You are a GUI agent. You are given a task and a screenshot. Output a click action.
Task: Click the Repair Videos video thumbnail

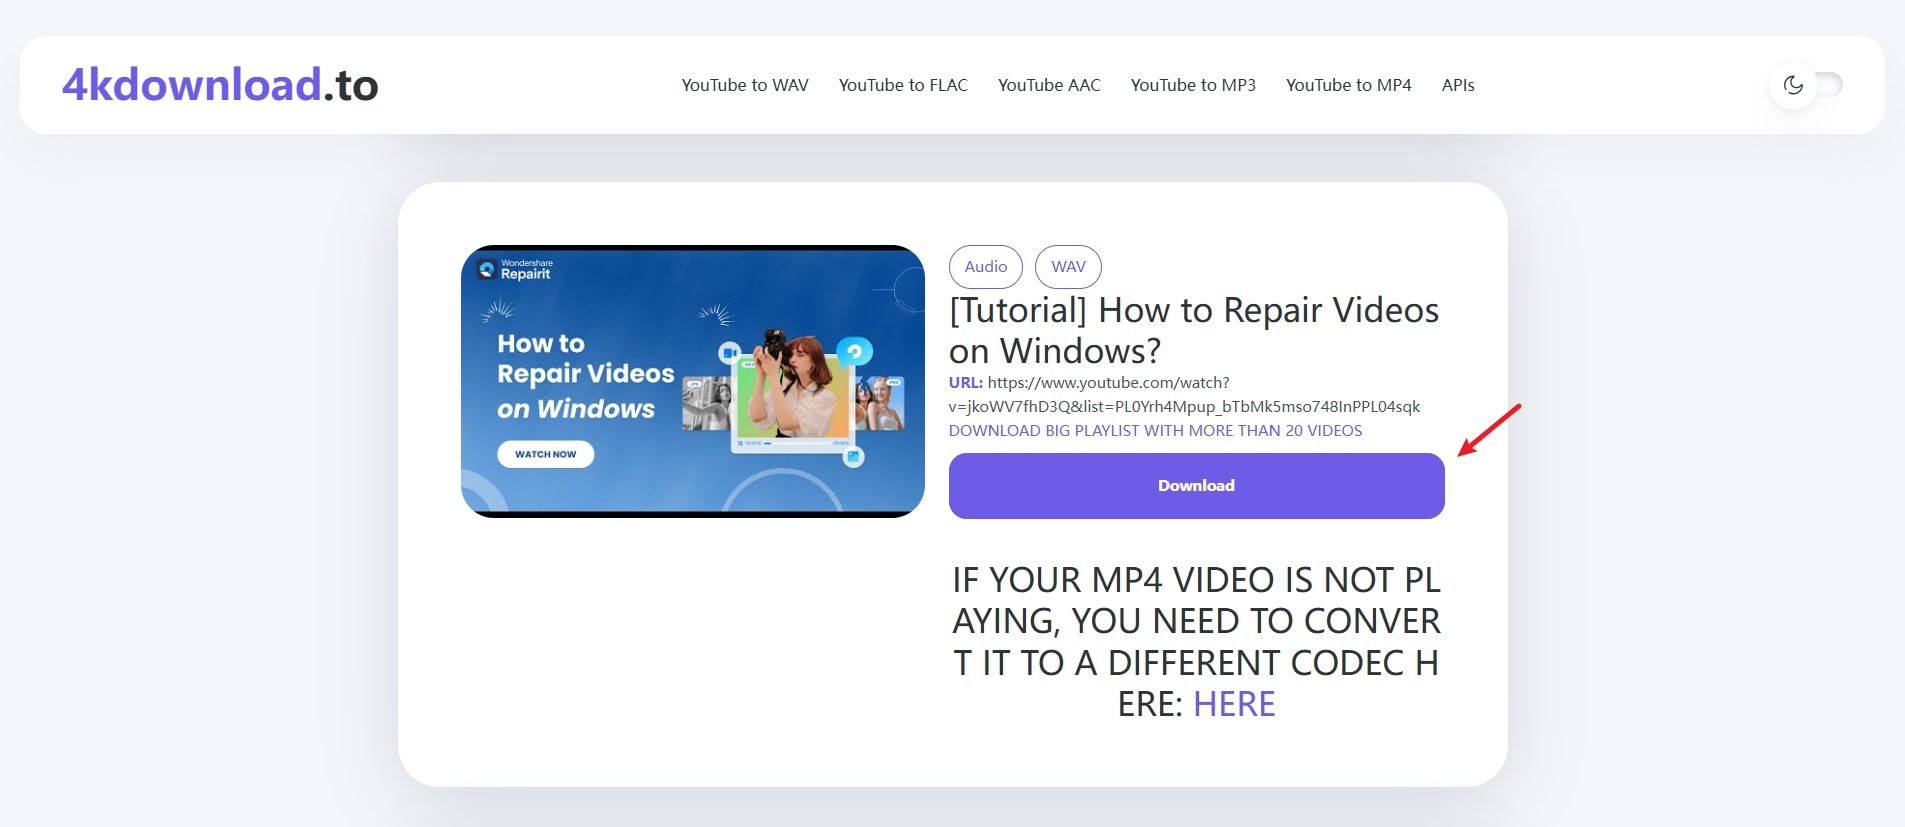click(693, 381)
